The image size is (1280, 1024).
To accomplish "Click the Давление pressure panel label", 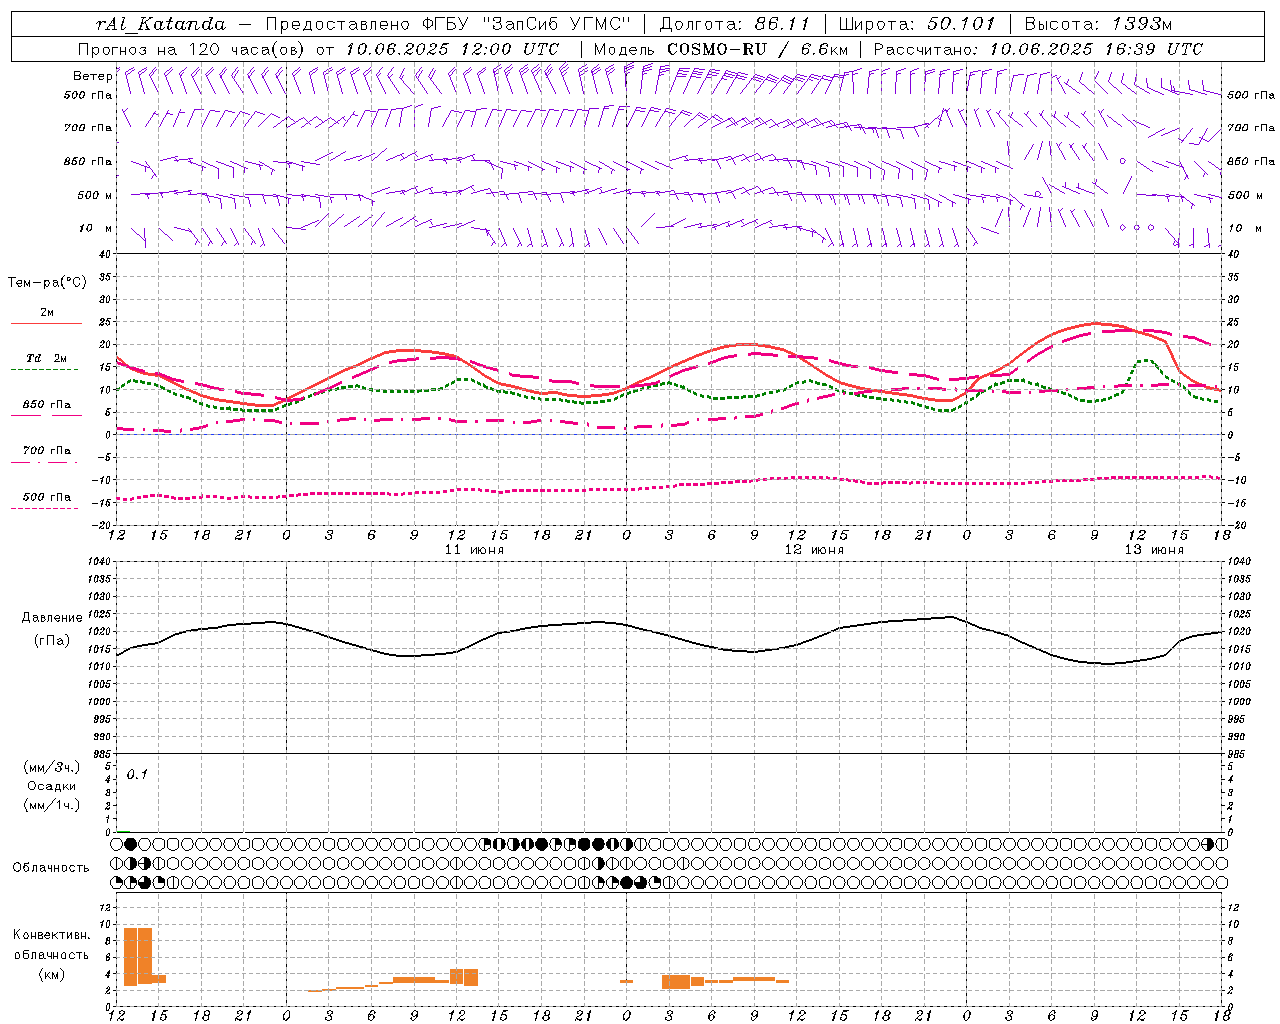I will [52, 618].
